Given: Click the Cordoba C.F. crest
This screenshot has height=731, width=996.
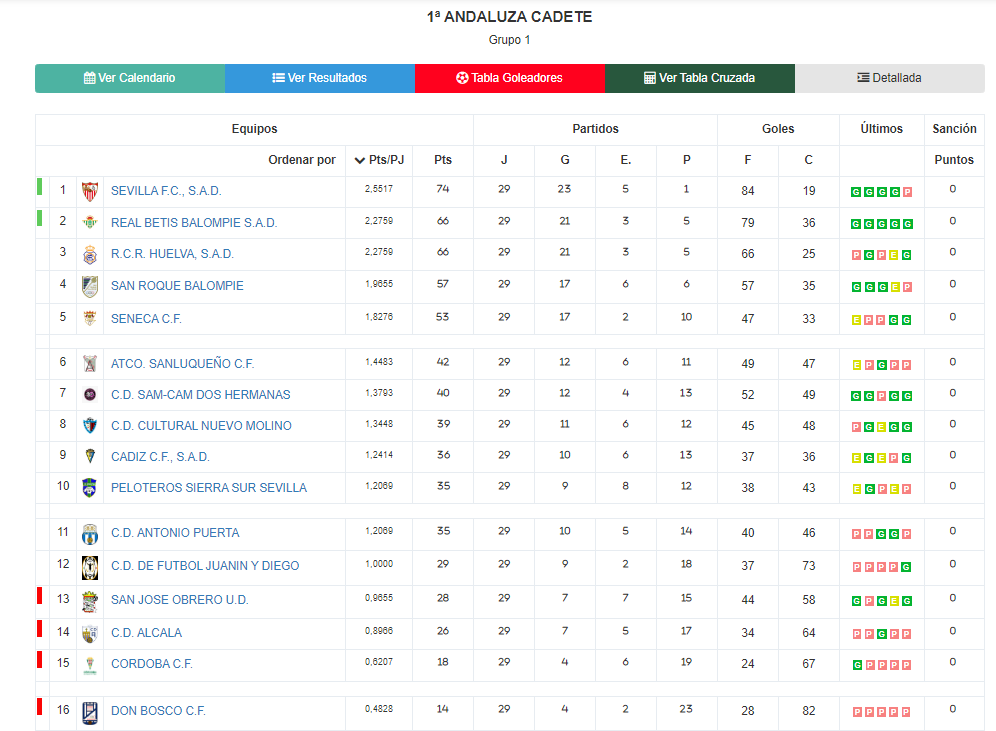Looking at the screenshot, I should 90,665.
